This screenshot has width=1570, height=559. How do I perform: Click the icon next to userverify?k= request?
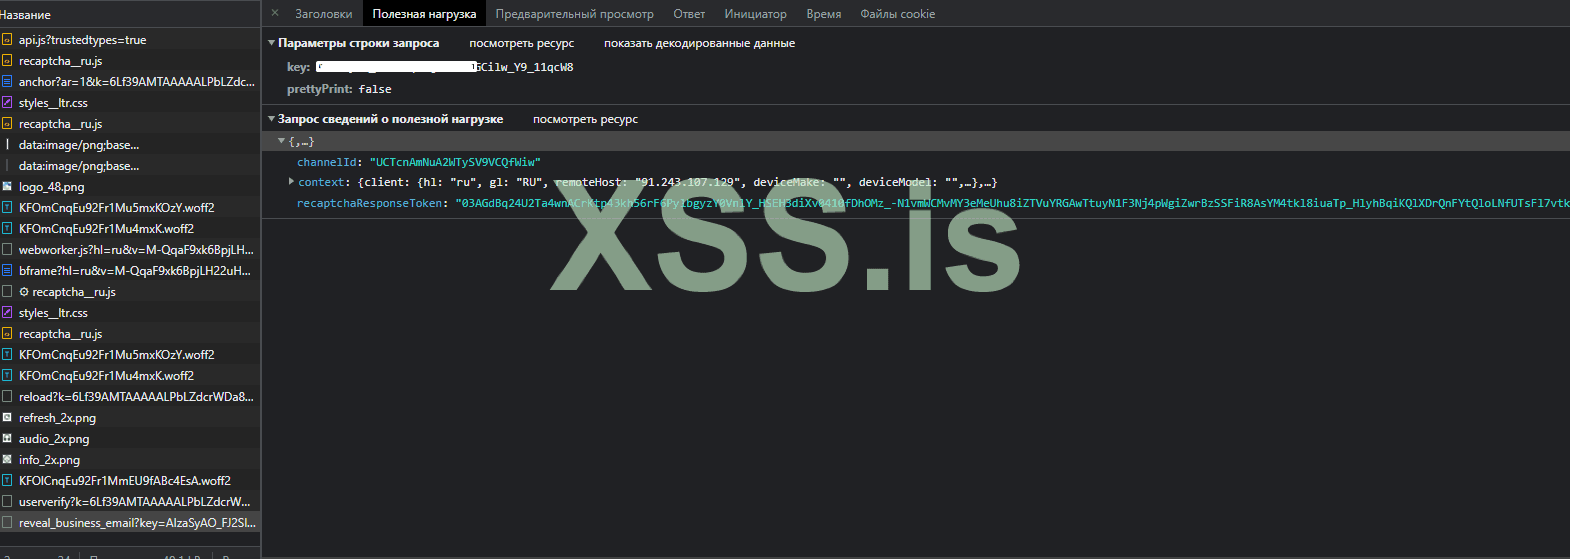coord(7,502)
